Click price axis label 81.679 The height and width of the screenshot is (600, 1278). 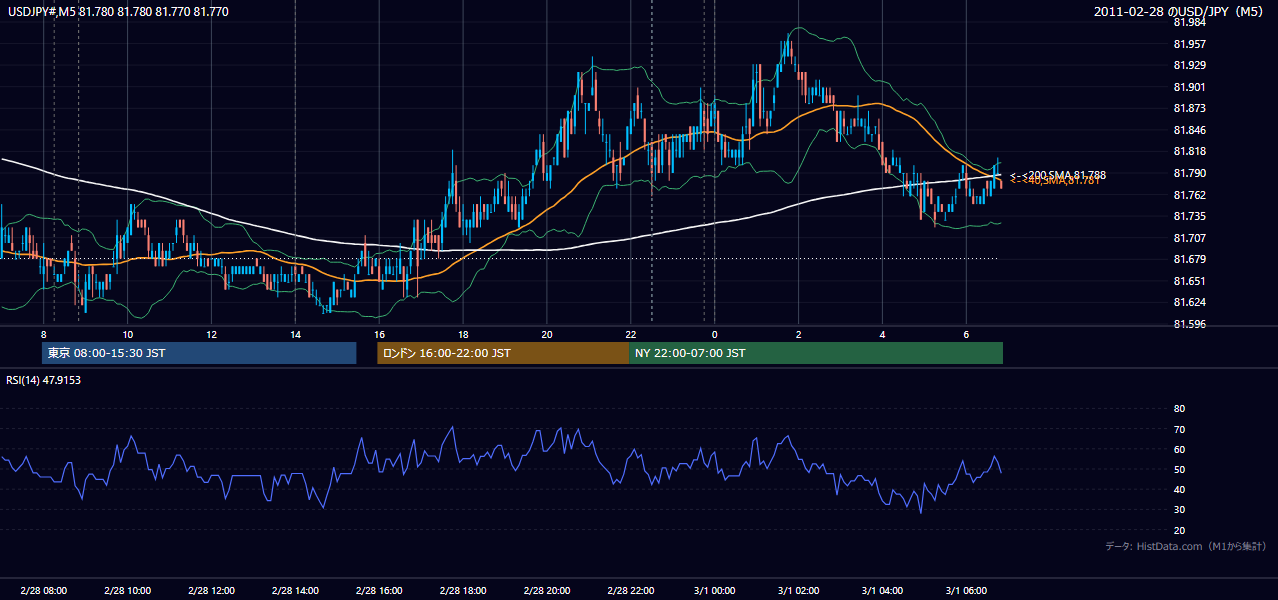click(1189, 260)
